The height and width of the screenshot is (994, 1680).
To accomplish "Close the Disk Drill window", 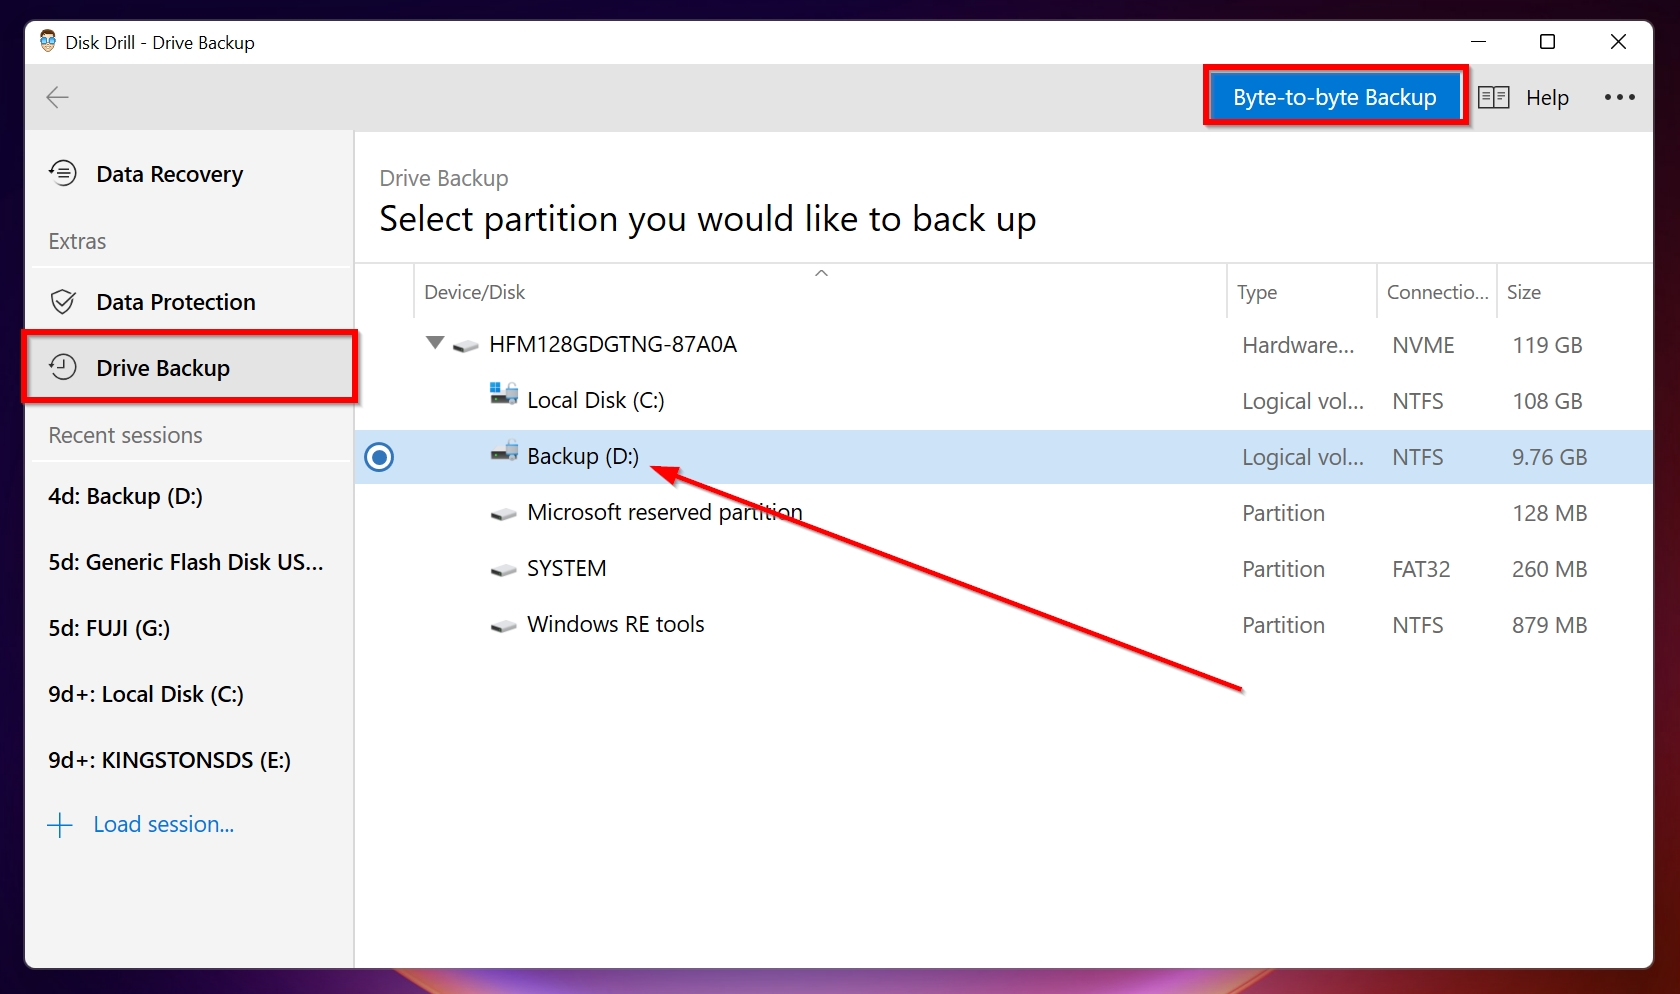I will [x=1618, y=41].
